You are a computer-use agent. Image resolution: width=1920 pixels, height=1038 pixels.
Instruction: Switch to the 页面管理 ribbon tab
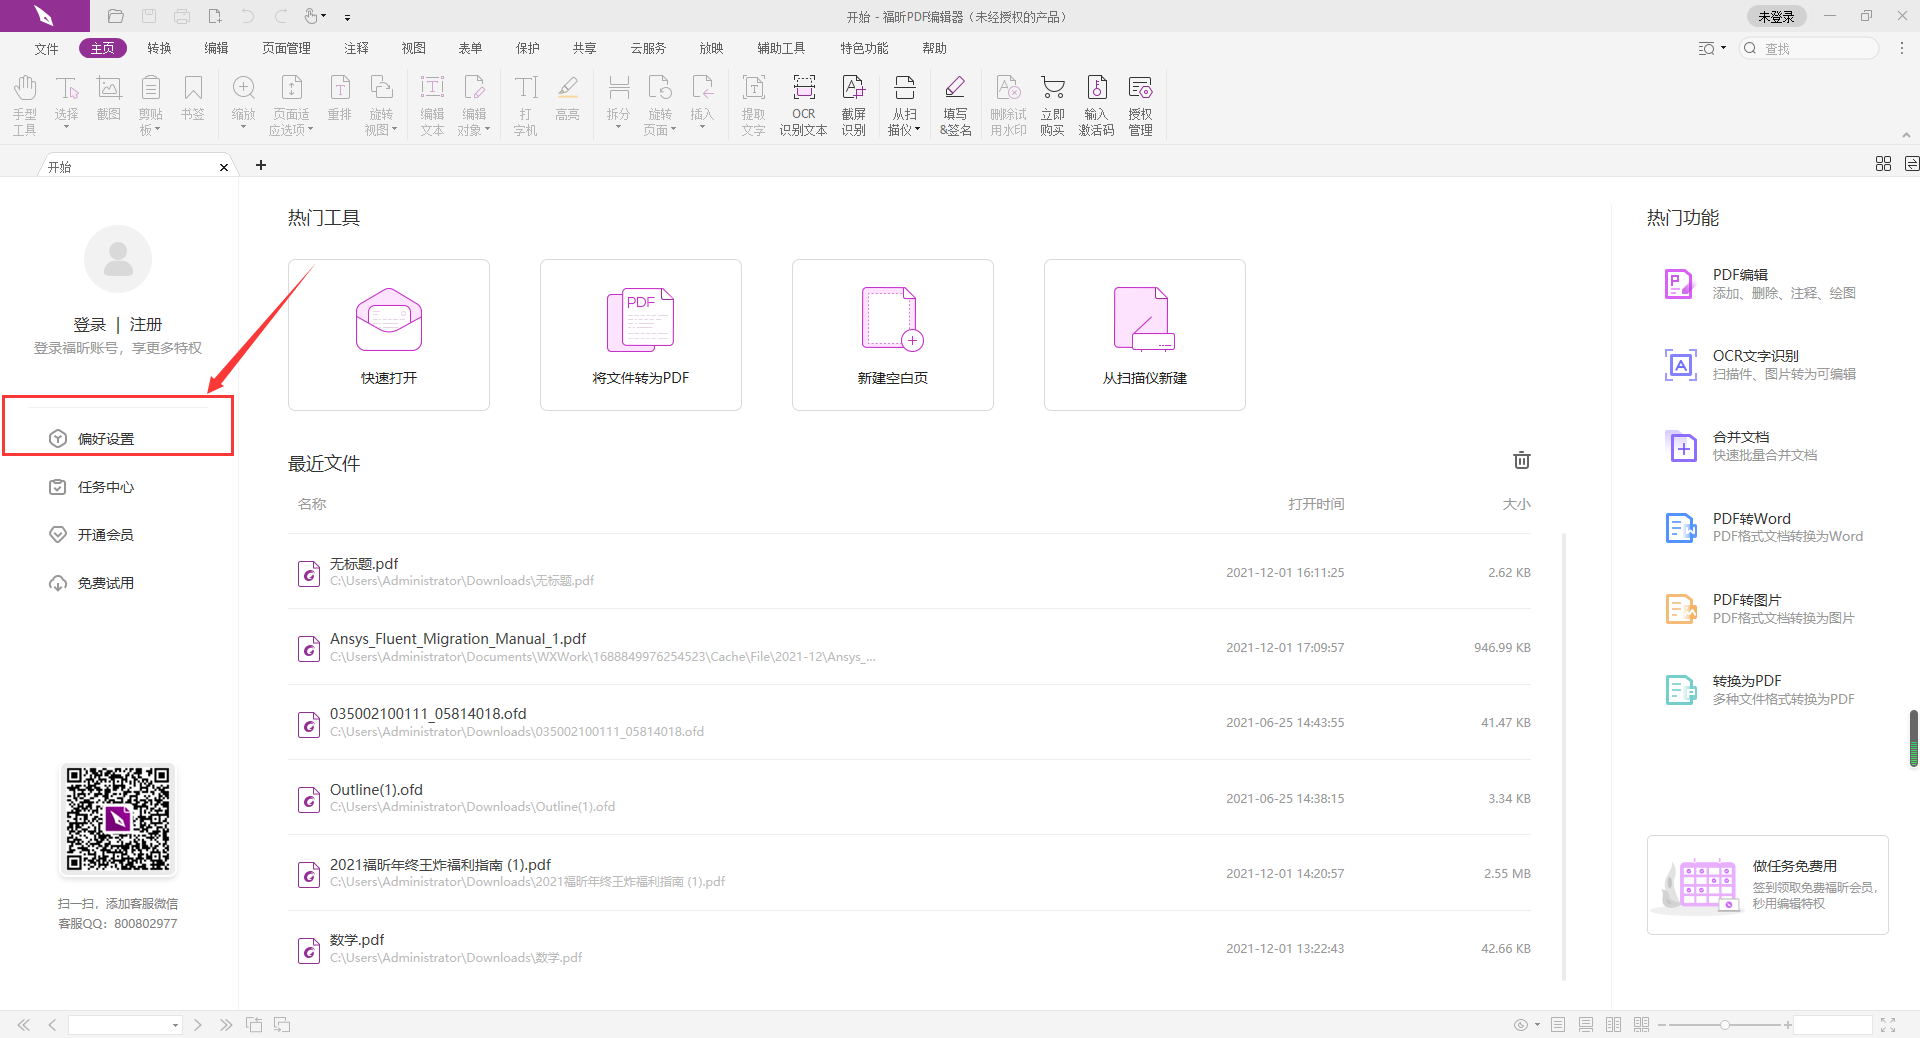pyautogui.click(x=286, y=48)
